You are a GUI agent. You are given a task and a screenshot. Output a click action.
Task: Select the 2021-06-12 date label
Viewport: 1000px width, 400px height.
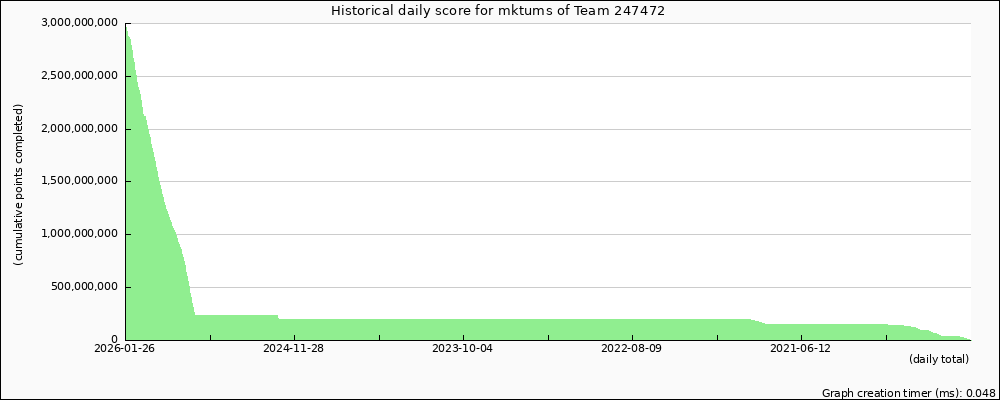(801, 349)
